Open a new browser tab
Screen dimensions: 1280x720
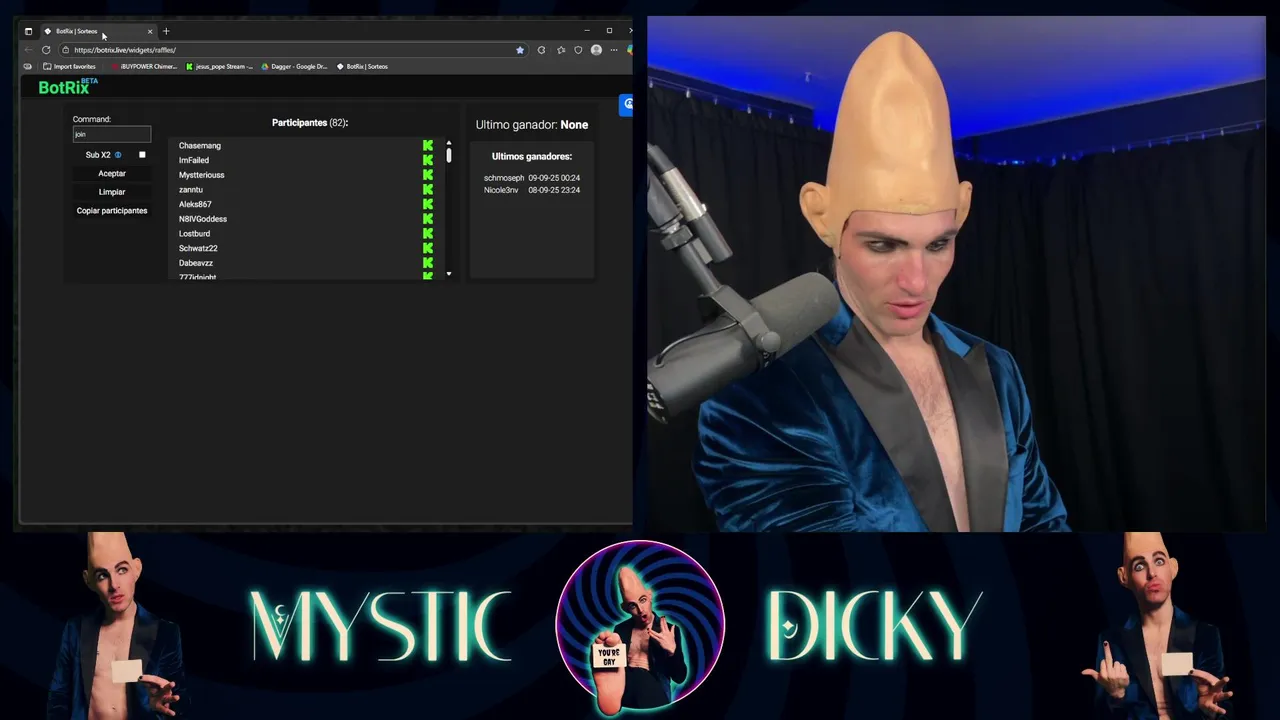pos(166,31)
